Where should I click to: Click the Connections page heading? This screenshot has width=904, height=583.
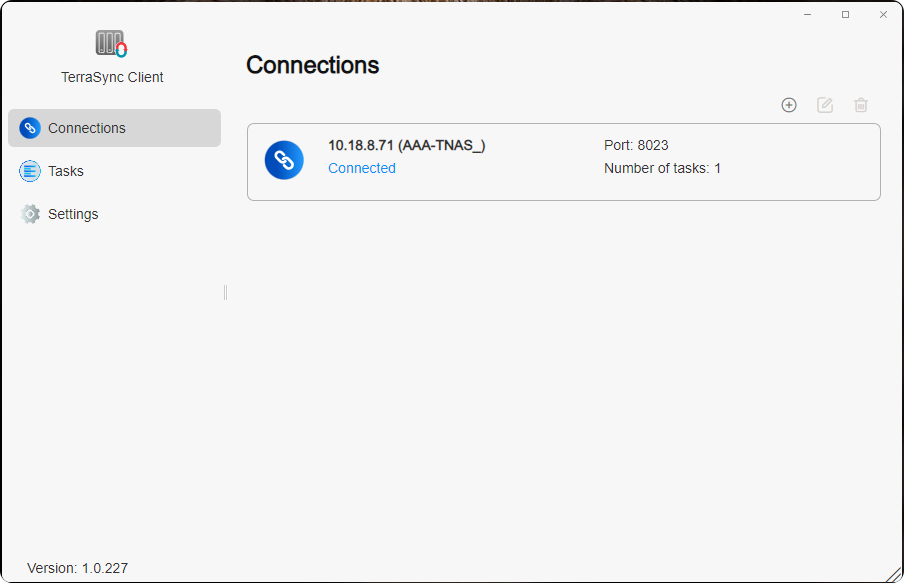pos(312,64)
